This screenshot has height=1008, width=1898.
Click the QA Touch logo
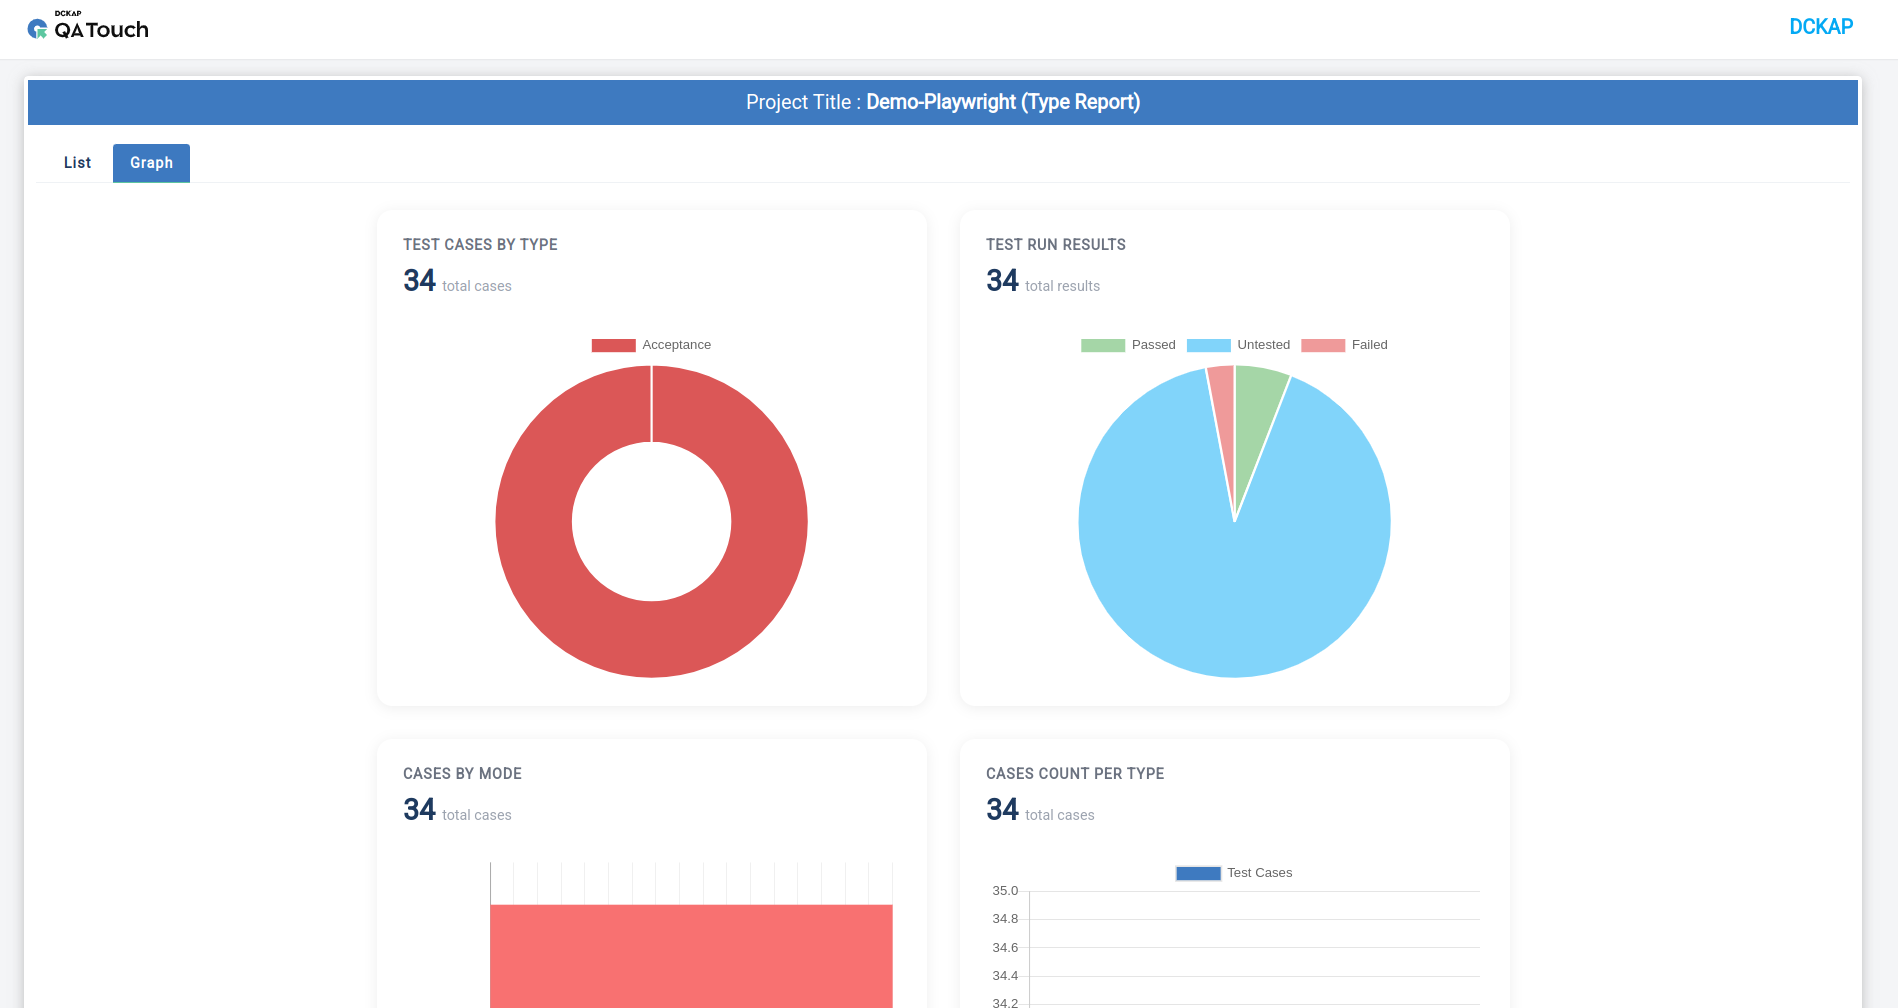88,28
